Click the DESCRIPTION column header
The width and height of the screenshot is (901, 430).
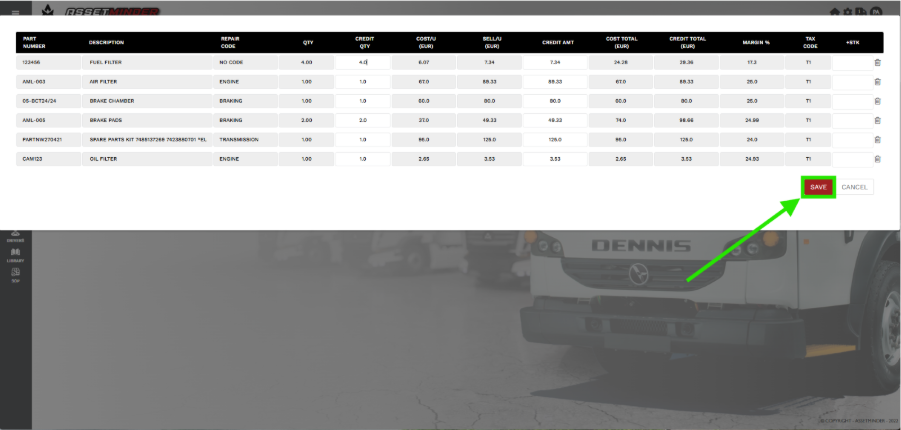(106, 43)
